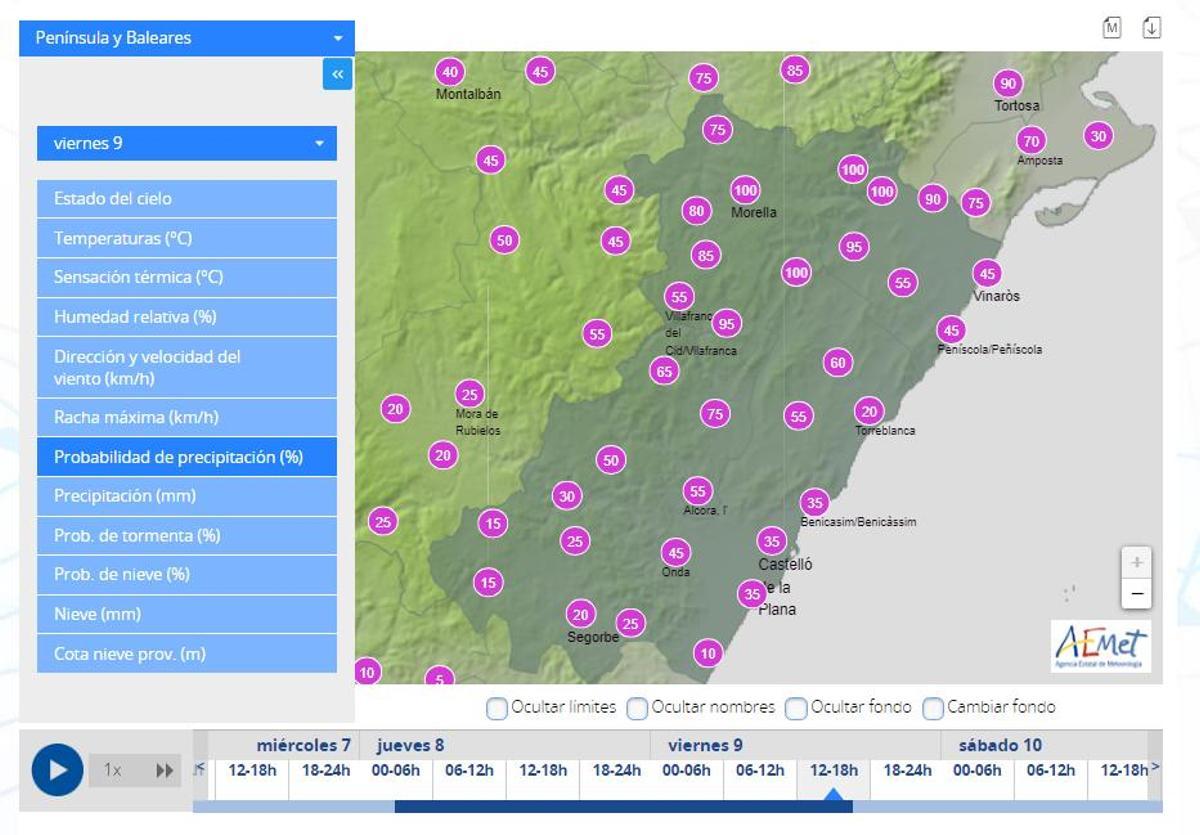This screenshot has height=835, width=1200.
Task: Select 'Cota nieve prov. (m)' in sidebar
Action: tap(187, 653)
